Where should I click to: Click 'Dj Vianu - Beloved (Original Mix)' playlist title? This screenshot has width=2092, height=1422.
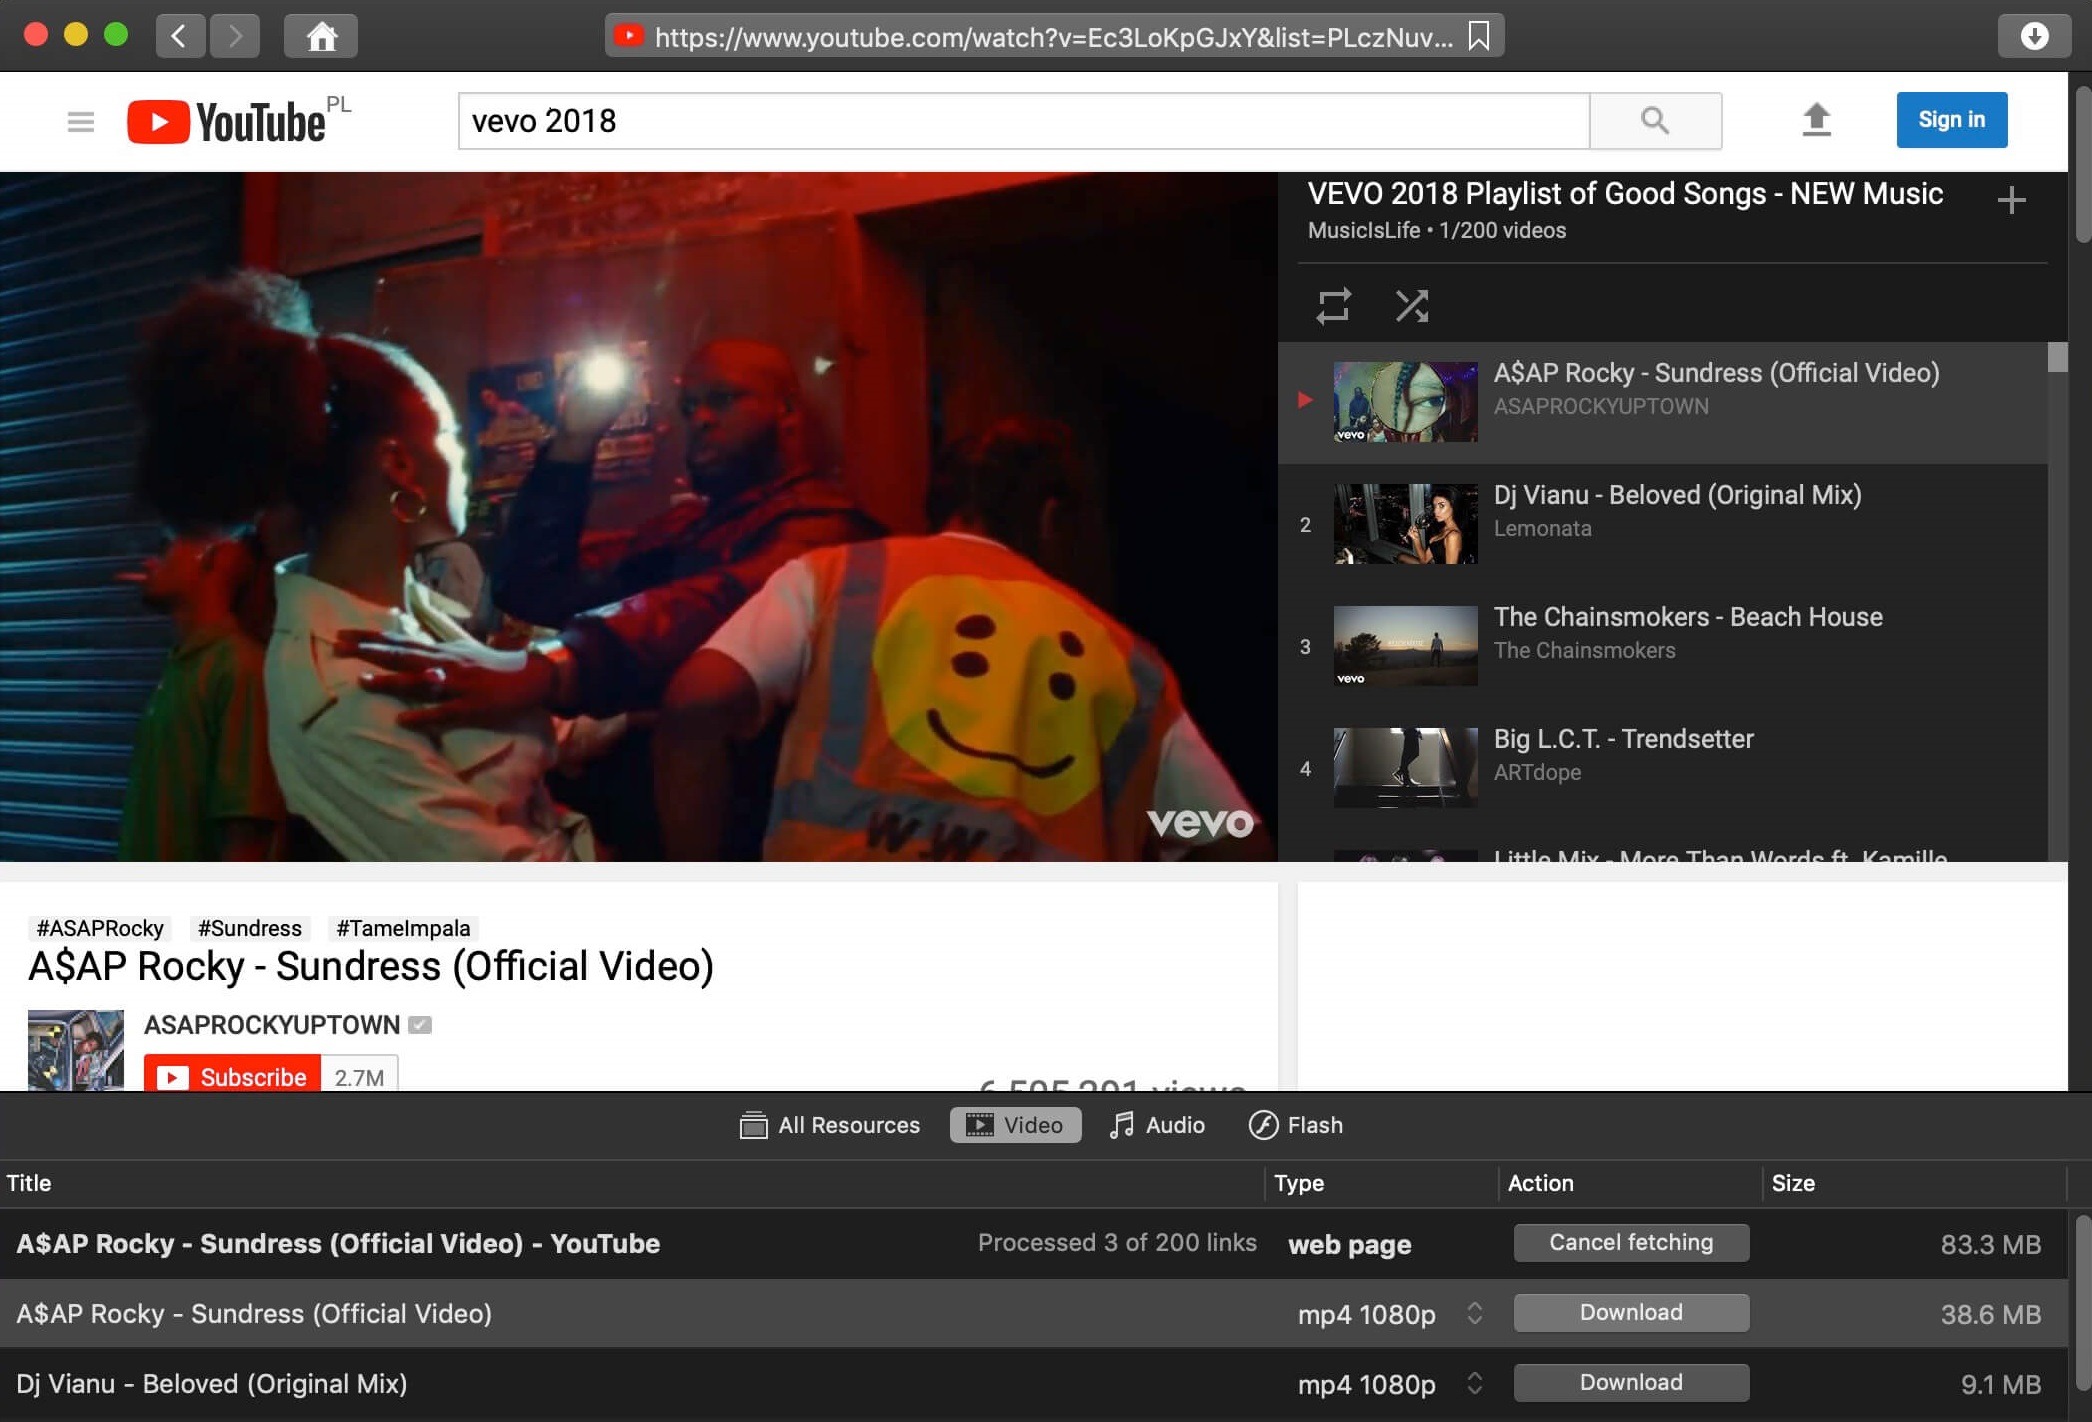coord(1677,495)
